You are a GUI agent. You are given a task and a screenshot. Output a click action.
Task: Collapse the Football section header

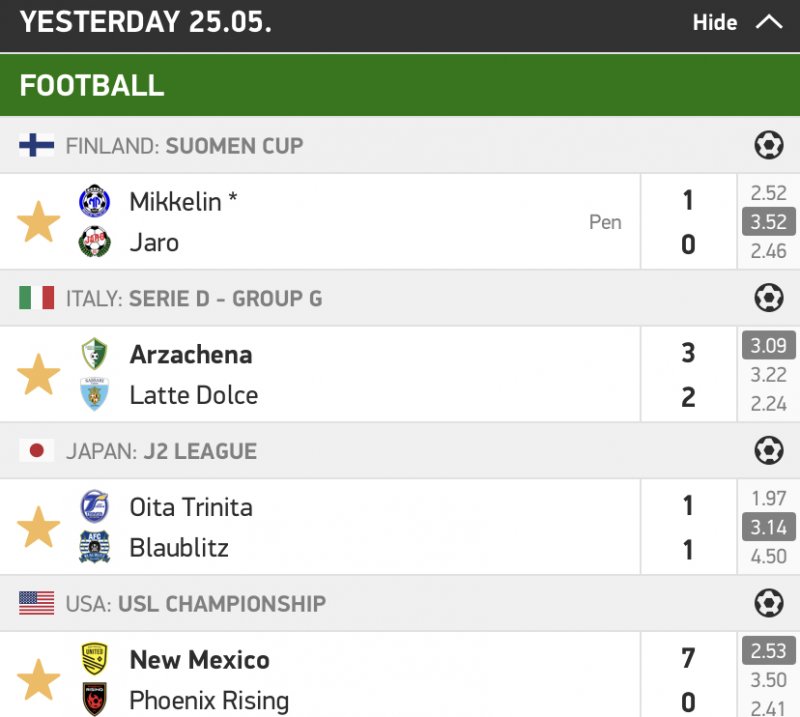pyautogui.click(x=400, y=85)
